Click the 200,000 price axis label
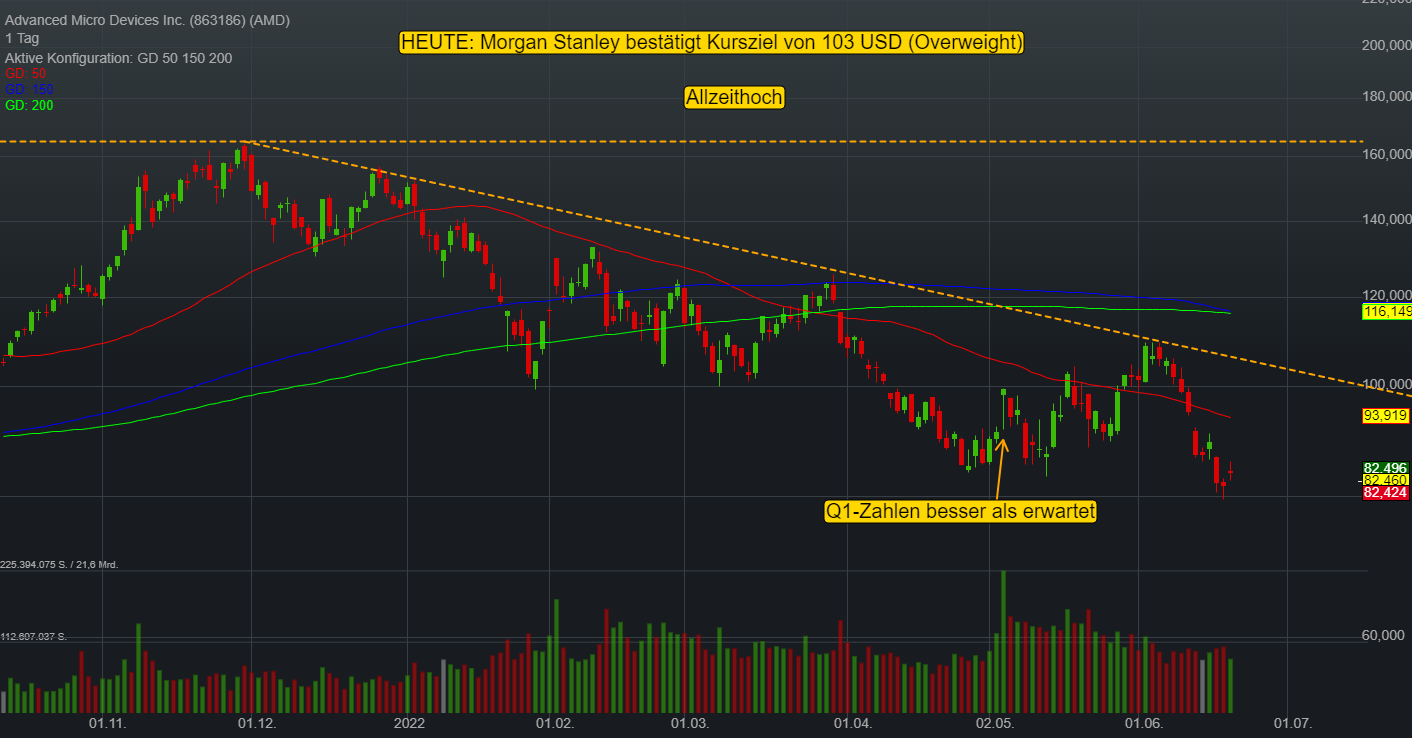 pyautogui.click(x=1387, y=46)
